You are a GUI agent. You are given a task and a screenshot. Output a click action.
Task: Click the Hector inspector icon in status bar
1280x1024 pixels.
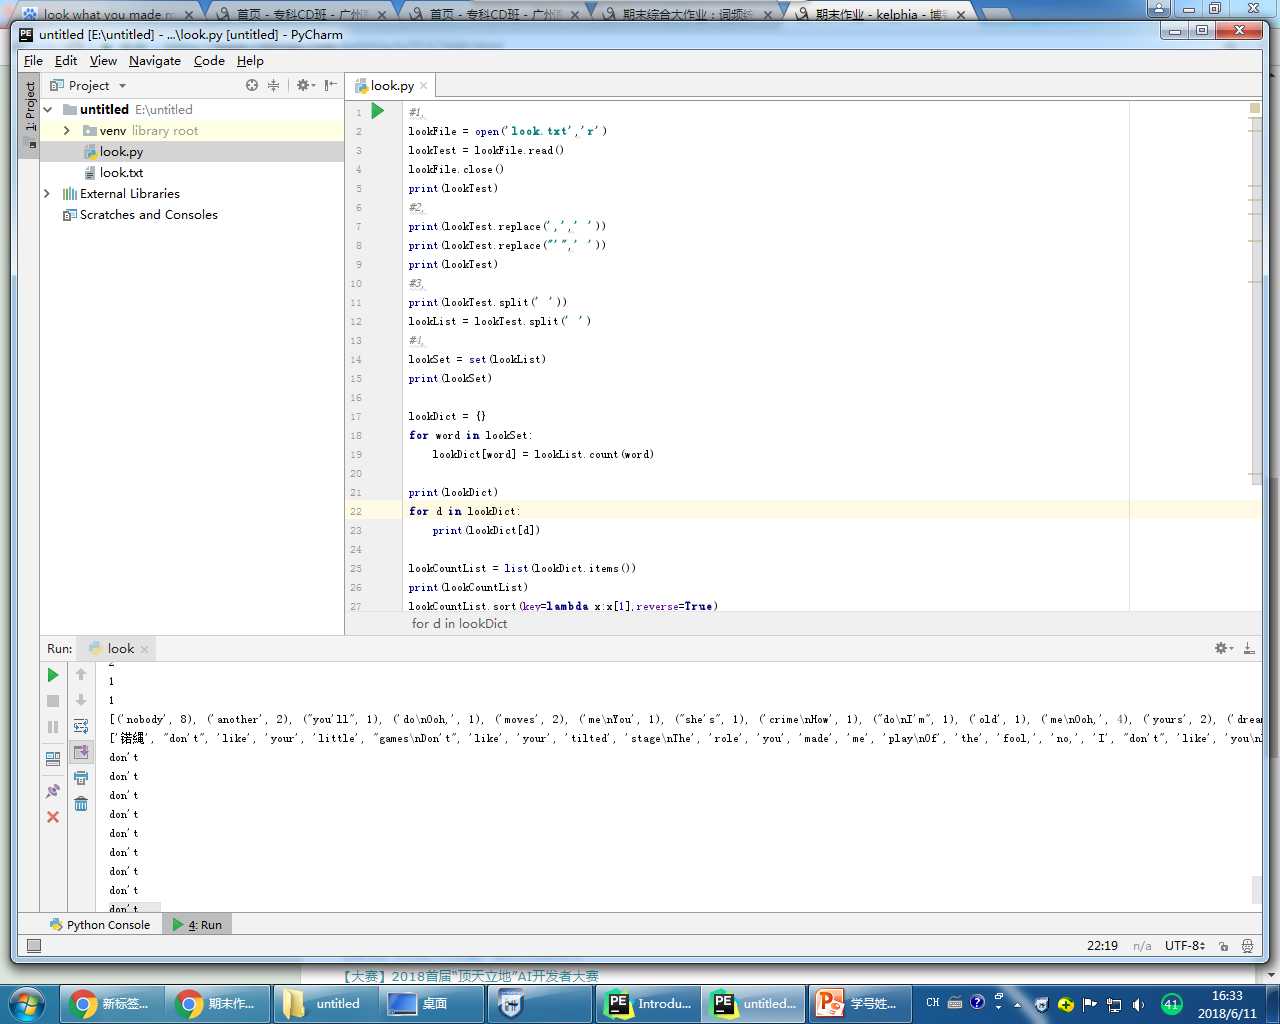pyautogui.click(x=1247, y=945)
